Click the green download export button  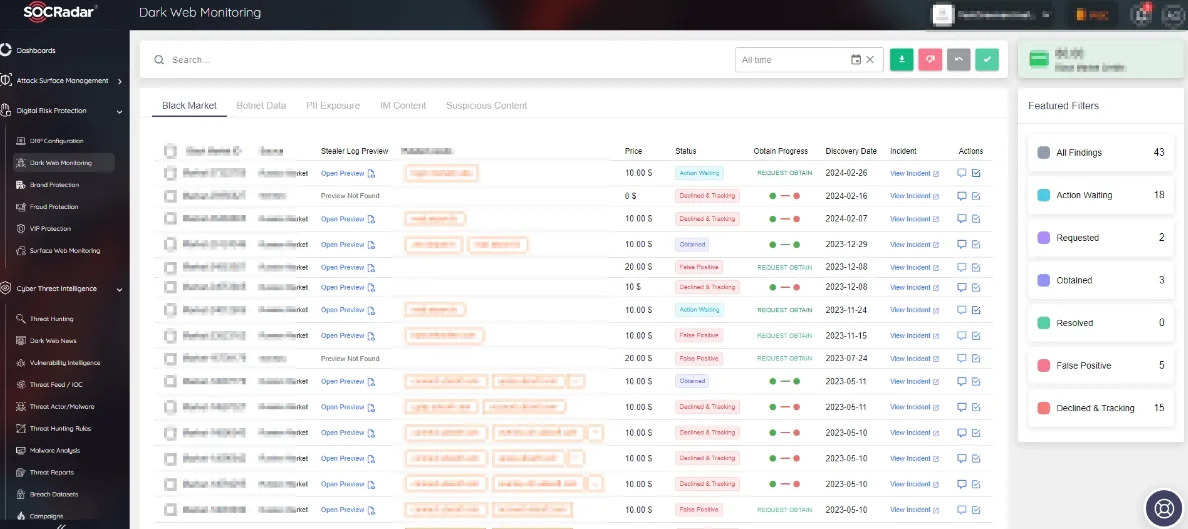tap(902, 60)
